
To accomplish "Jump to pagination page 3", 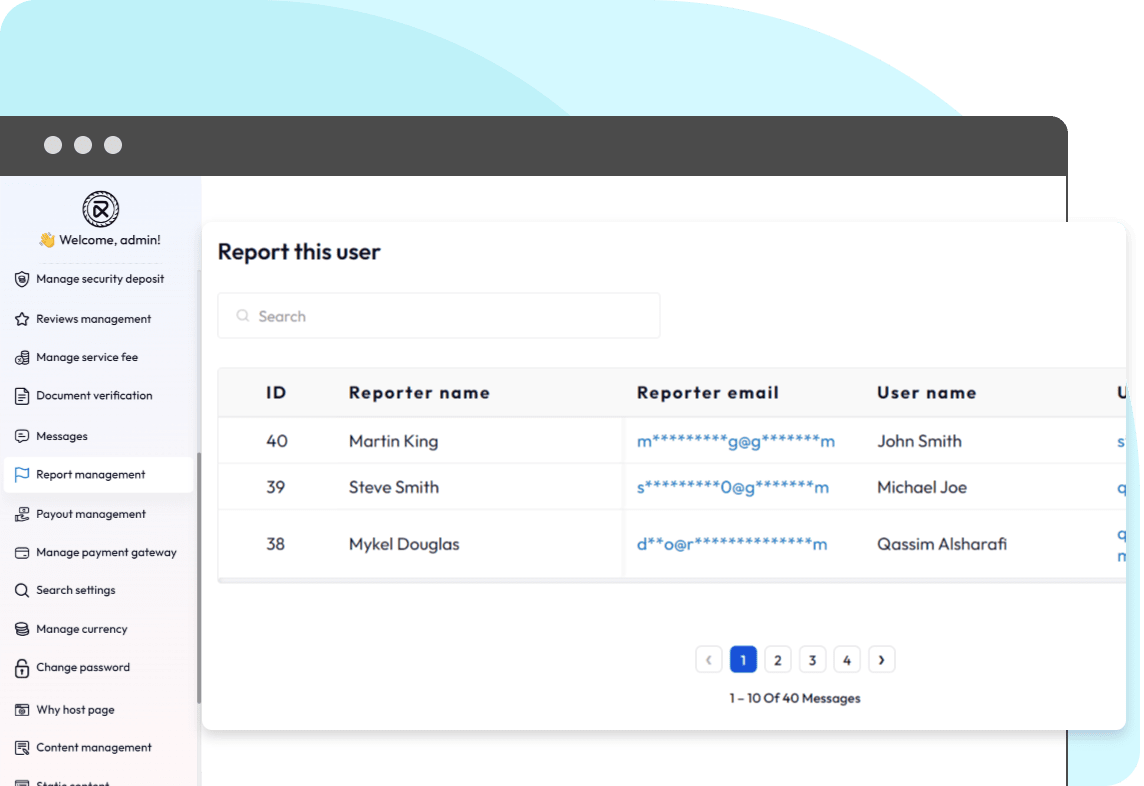I will tap(812, 660).
